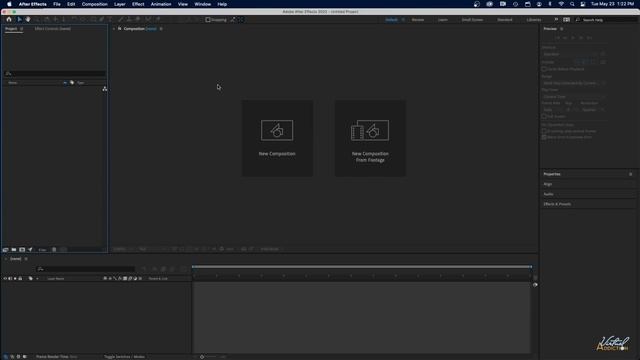Open the Project tab menu icon
This screenshot has width=640, height=360.
[x=22, y=29]
